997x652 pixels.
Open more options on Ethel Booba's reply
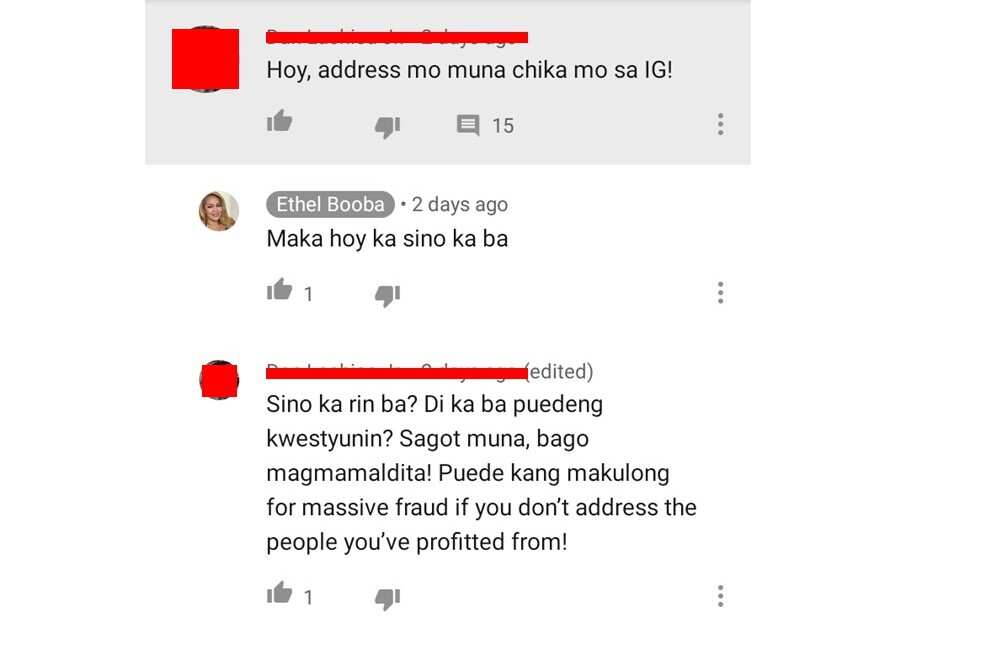(720, 293)
